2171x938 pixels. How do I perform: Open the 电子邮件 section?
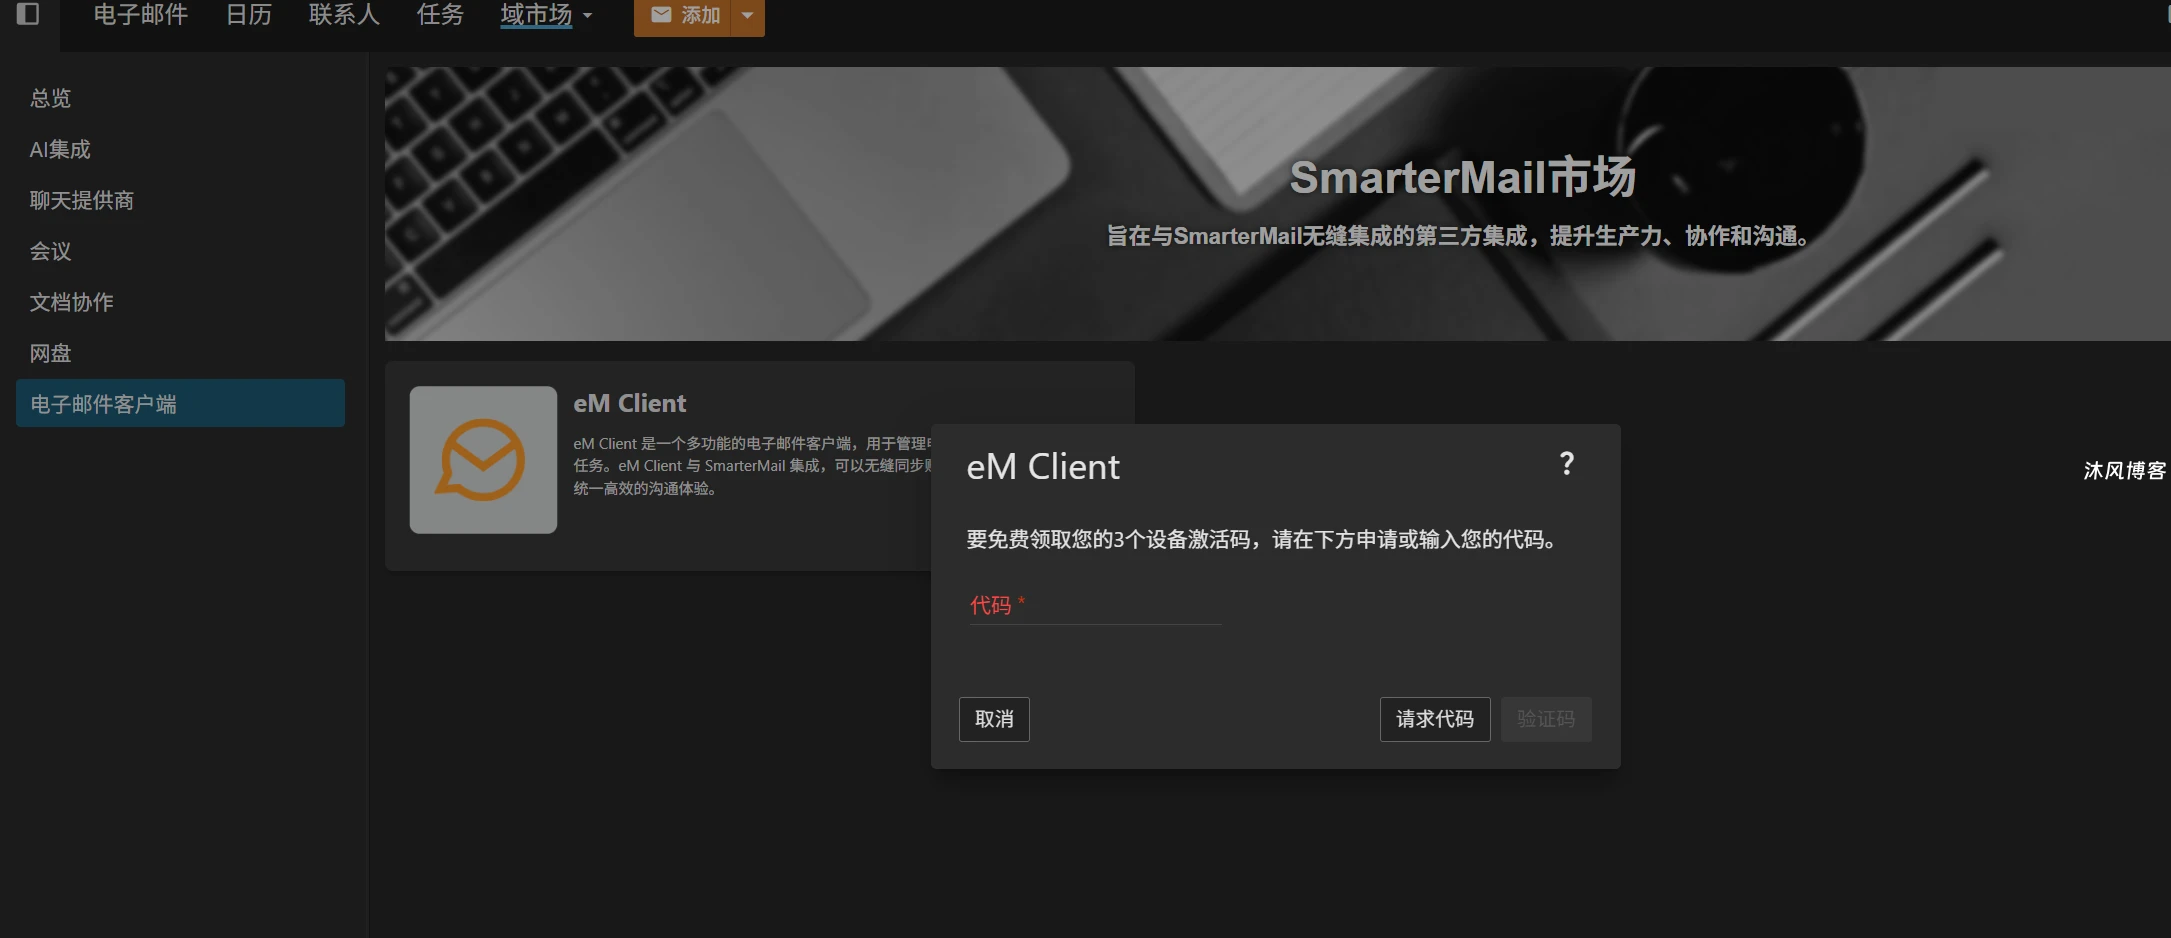(140, 15)
